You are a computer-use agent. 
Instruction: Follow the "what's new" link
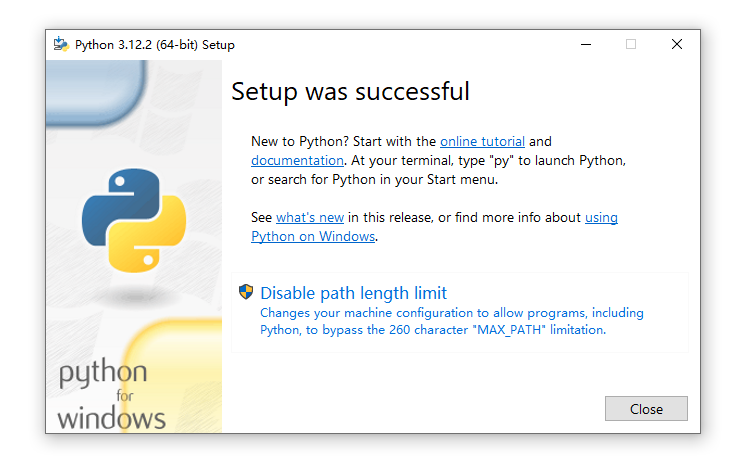(310, 217)
